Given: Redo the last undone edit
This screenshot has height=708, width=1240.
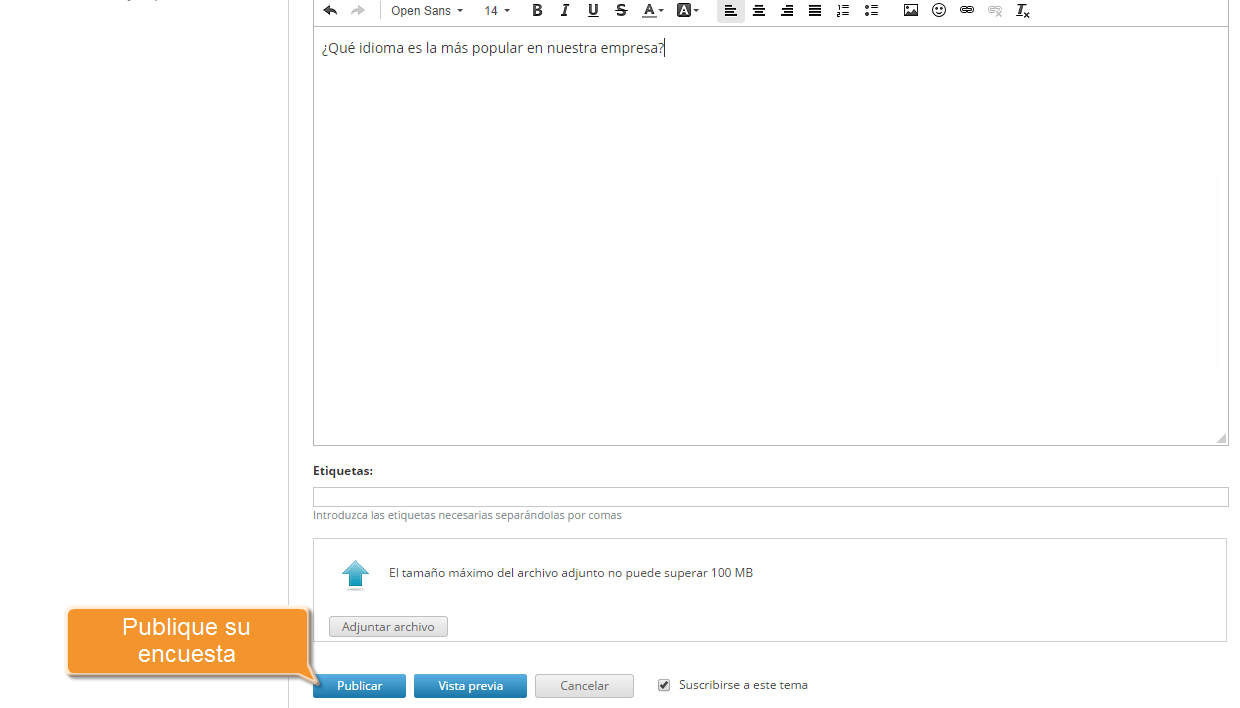Looking at the screenshot, I should click(358, 10).
